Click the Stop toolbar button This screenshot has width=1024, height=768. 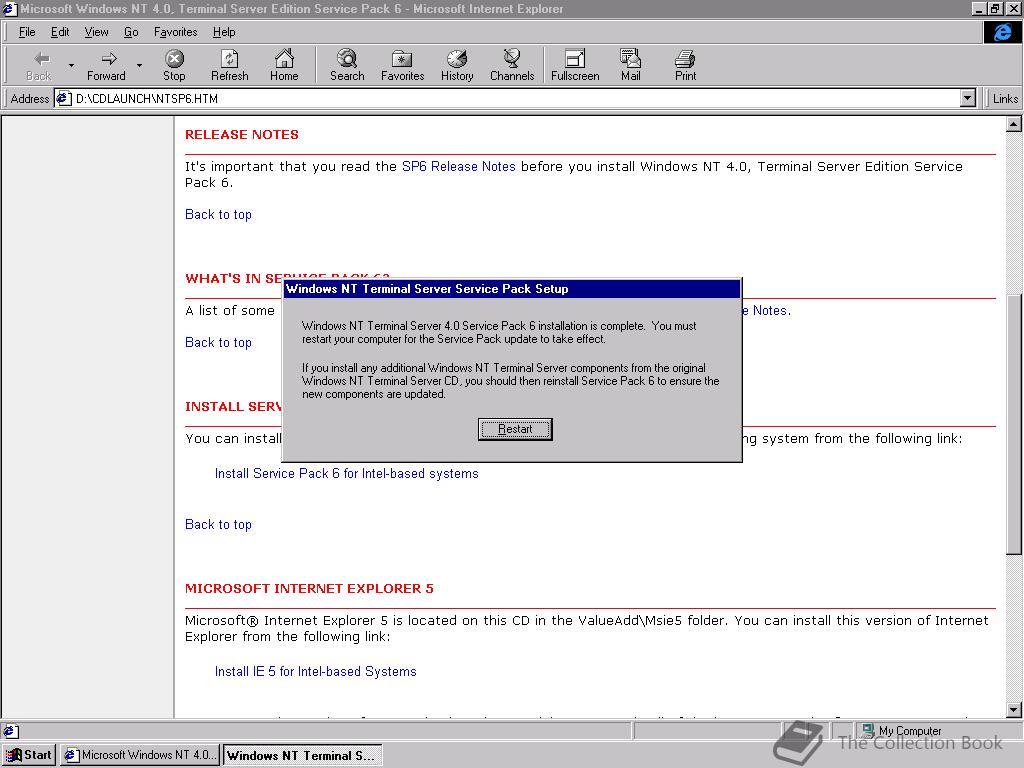174,66
